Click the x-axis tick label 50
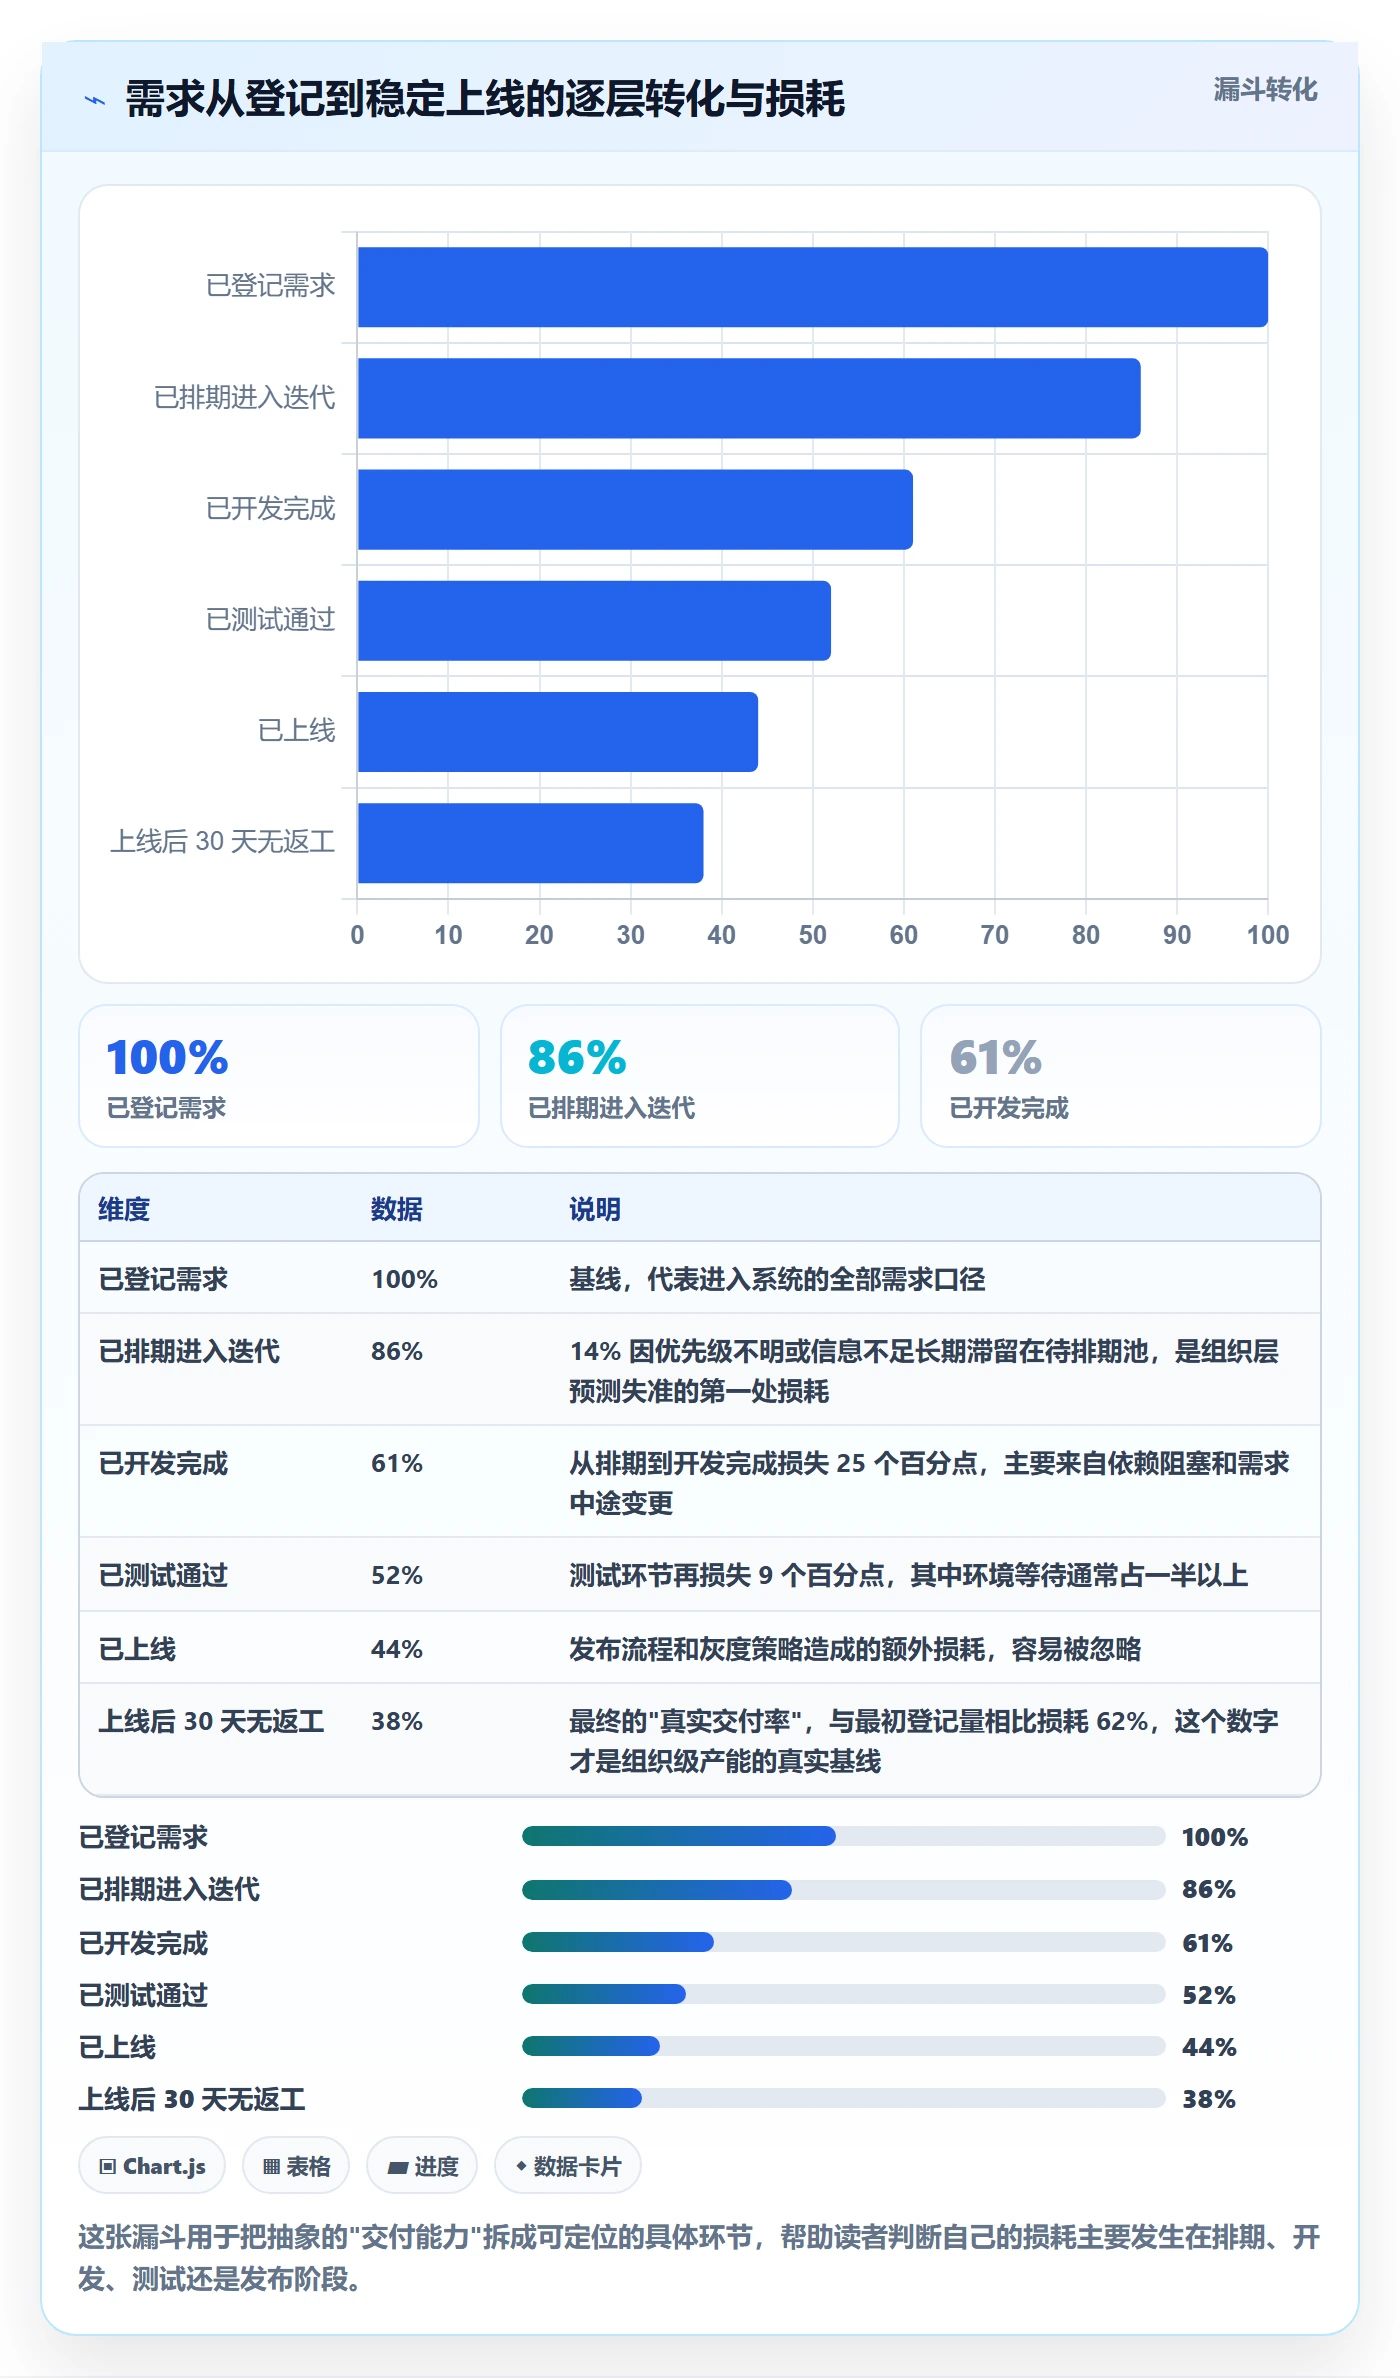This screenshot has height=2378, width=1400. [812, 935]
